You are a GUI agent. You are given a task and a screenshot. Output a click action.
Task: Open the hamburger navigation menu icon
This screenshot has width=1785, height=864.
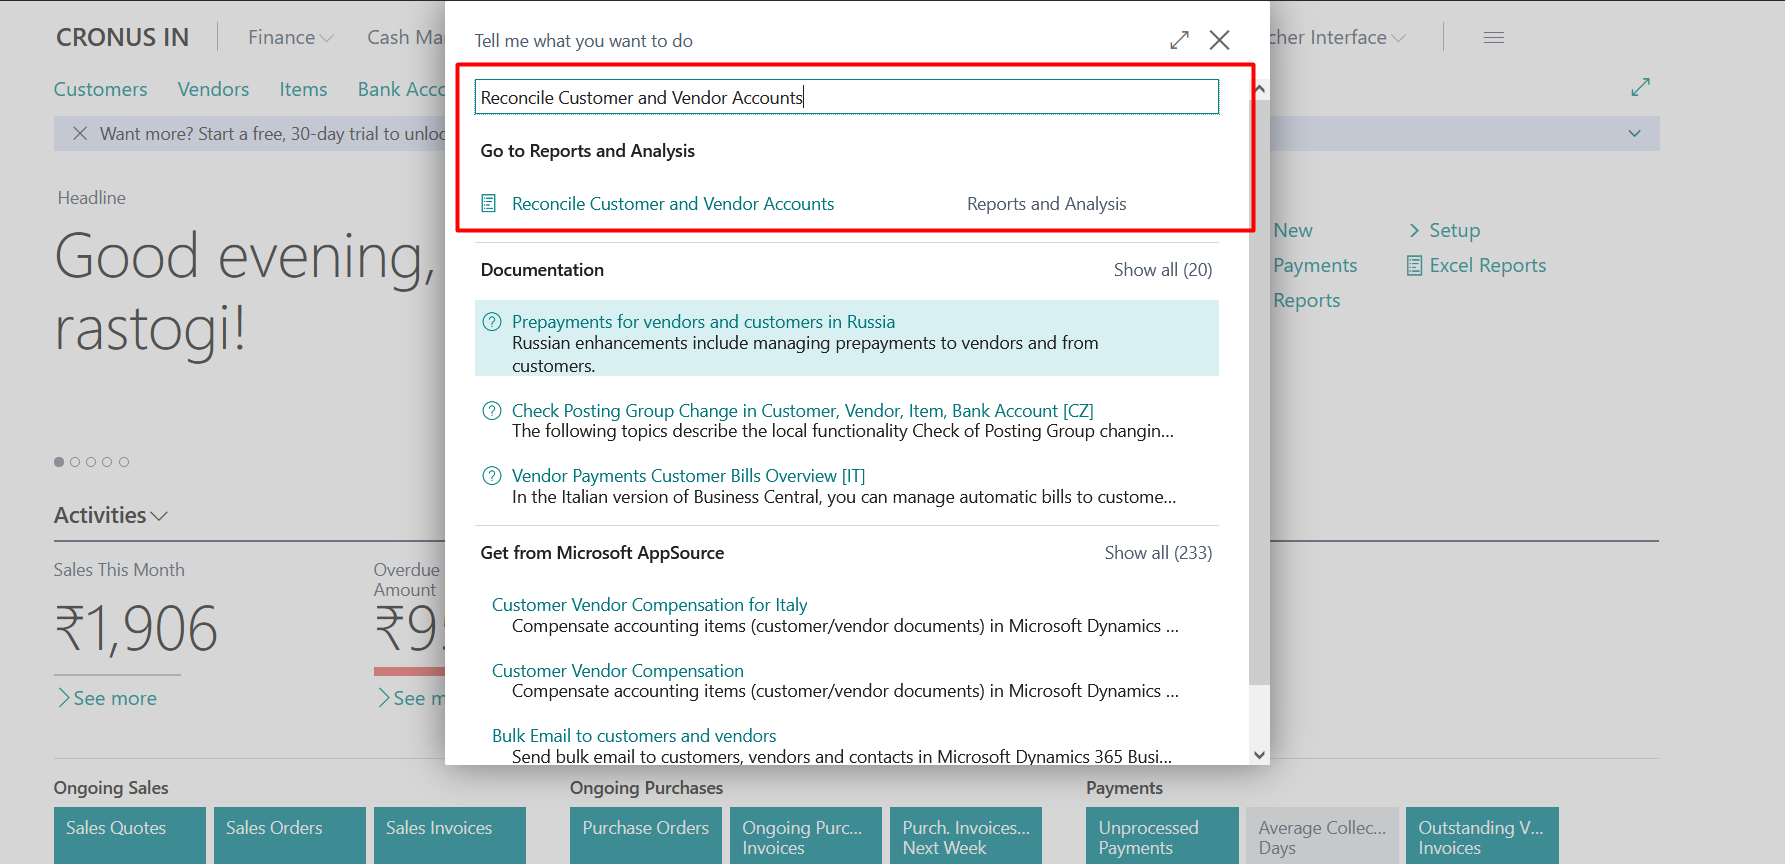point(1494,38)
